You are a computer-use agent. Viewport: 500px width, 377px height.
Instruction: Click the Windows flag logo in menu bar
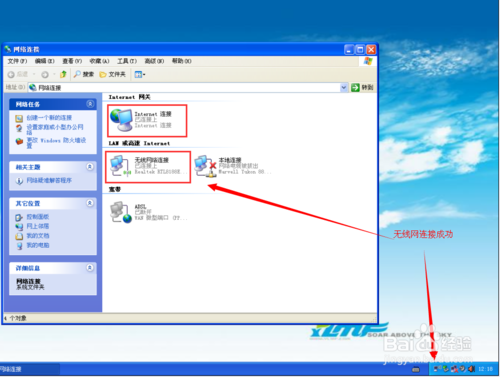pos(368,61)
